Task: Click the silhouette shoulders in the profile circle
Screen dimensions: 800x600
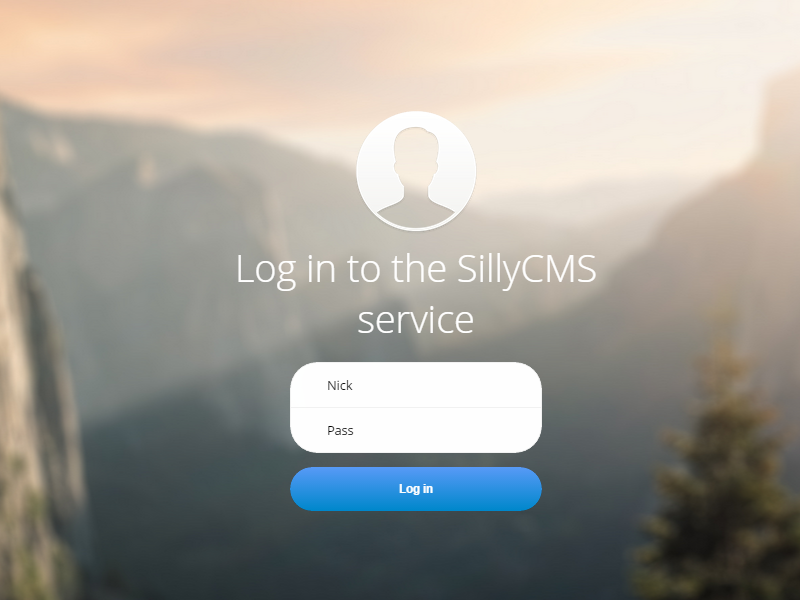Action: pos(416,209)
